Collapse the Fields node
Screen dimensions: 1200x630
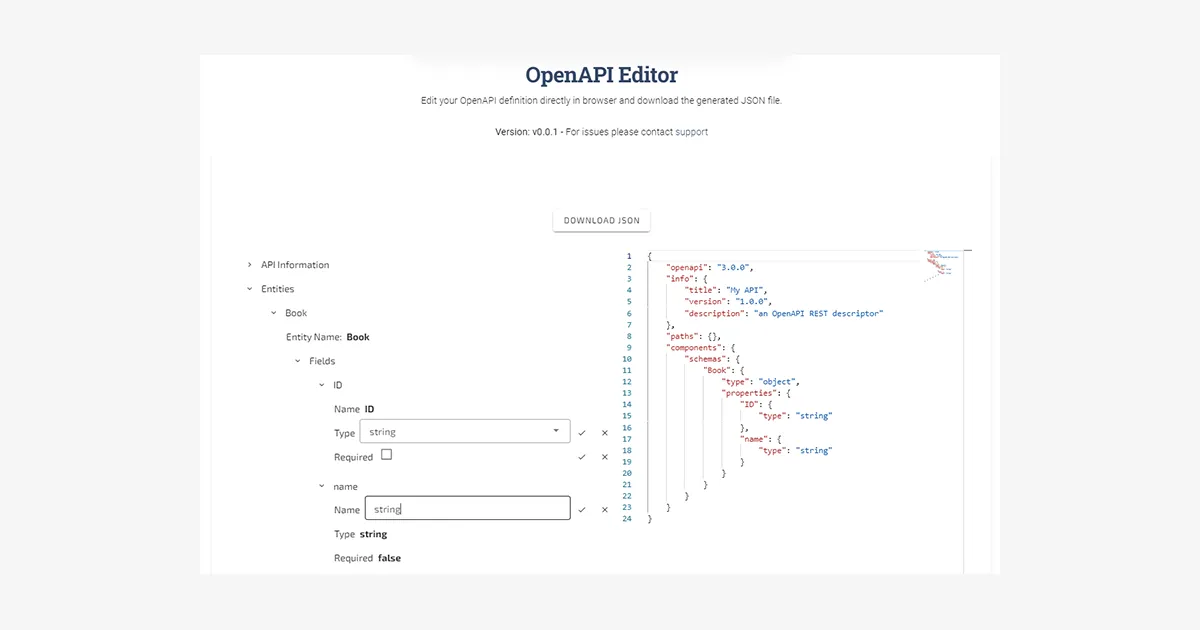coord(297,361)
